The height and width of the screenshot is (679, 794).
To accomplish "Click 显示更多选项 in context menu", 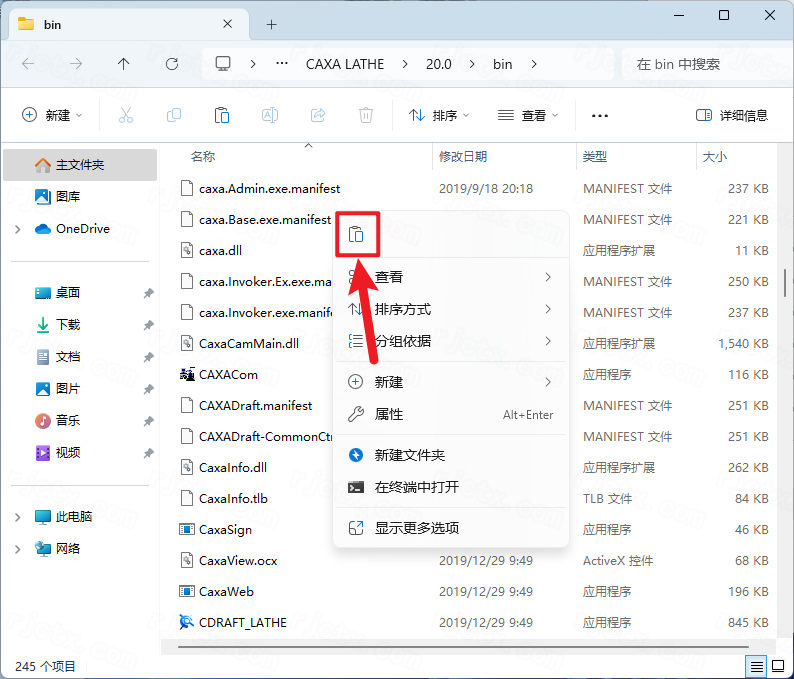I will [416, 528].
